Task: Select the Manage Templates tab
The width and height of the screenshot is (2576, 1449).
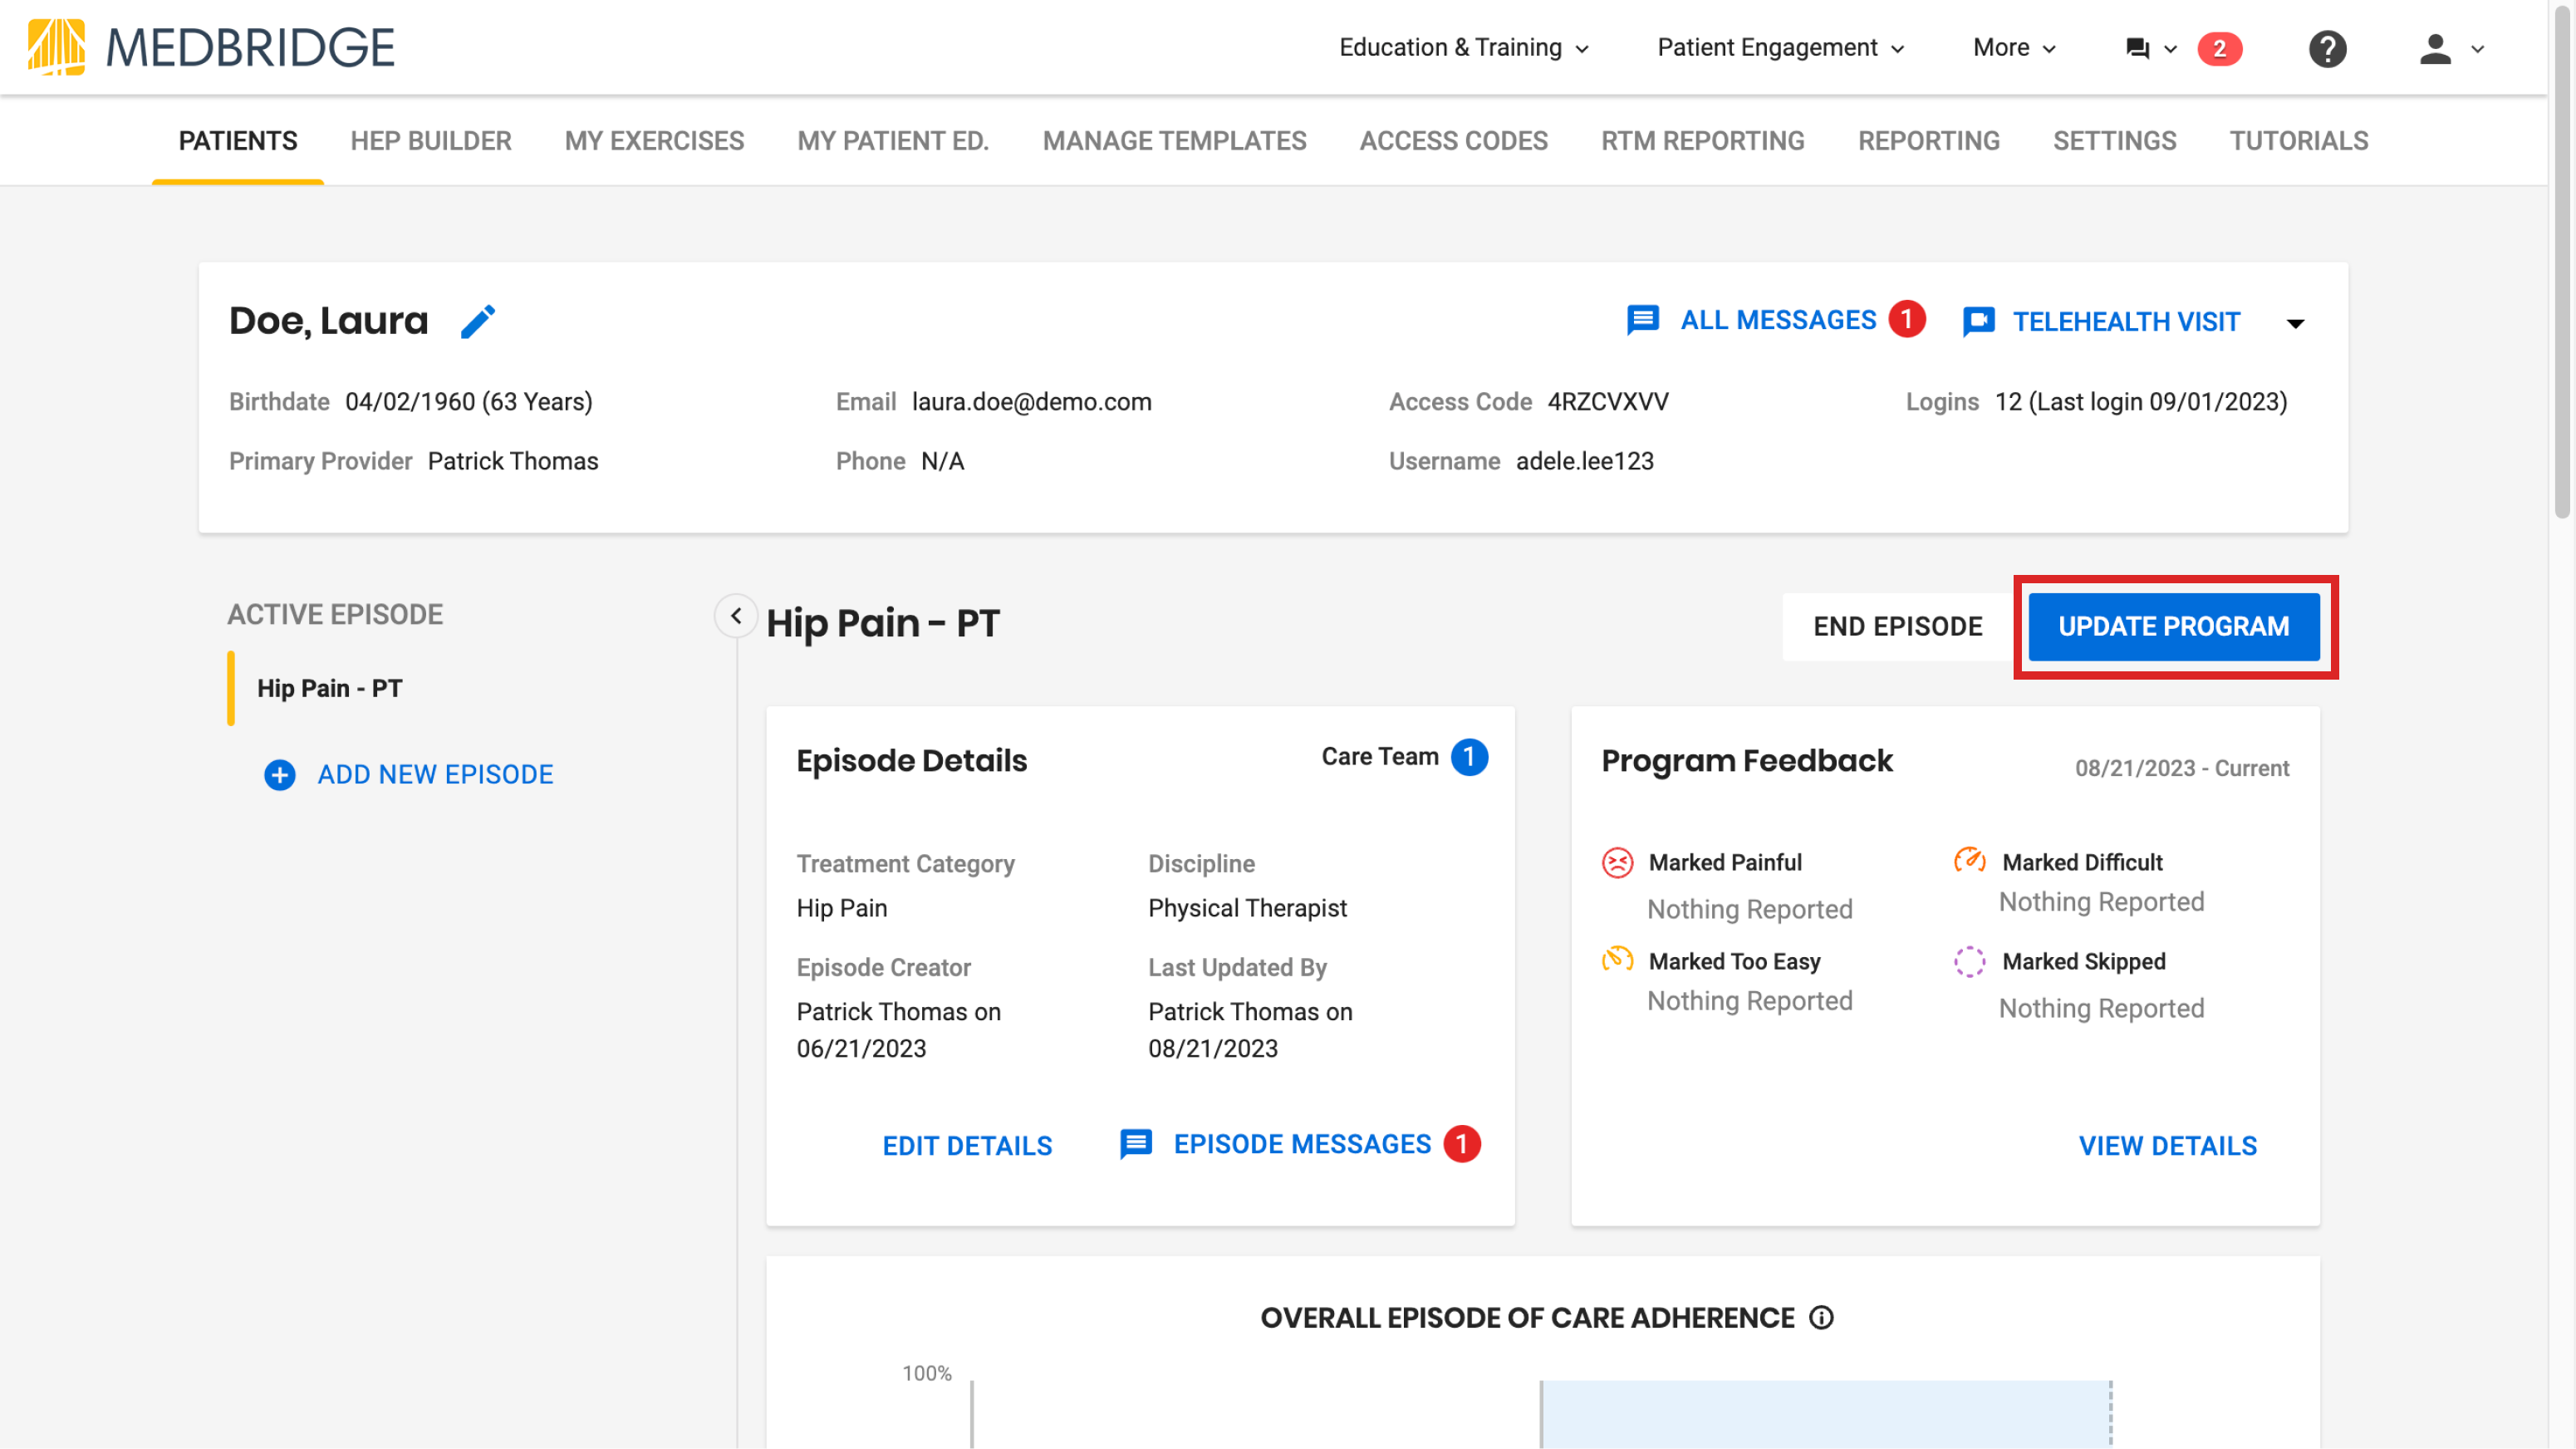Action: [x=1174, y=141]
